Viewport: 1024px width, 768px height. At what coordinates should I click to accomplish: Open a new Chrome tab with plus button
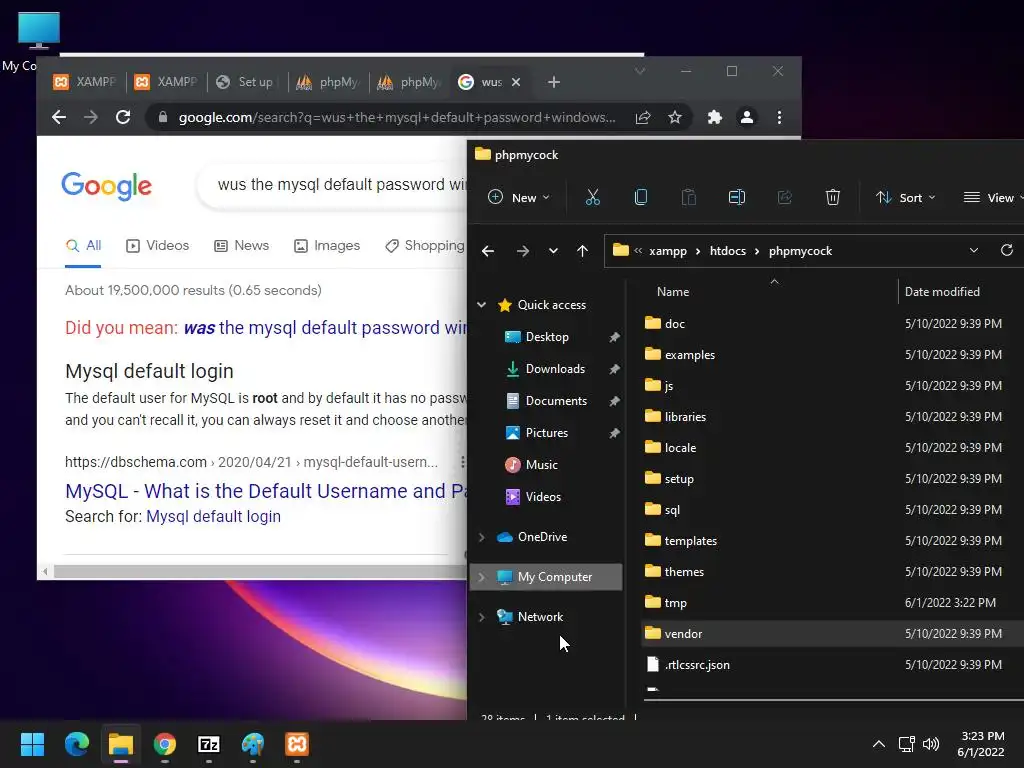[554, 82]
